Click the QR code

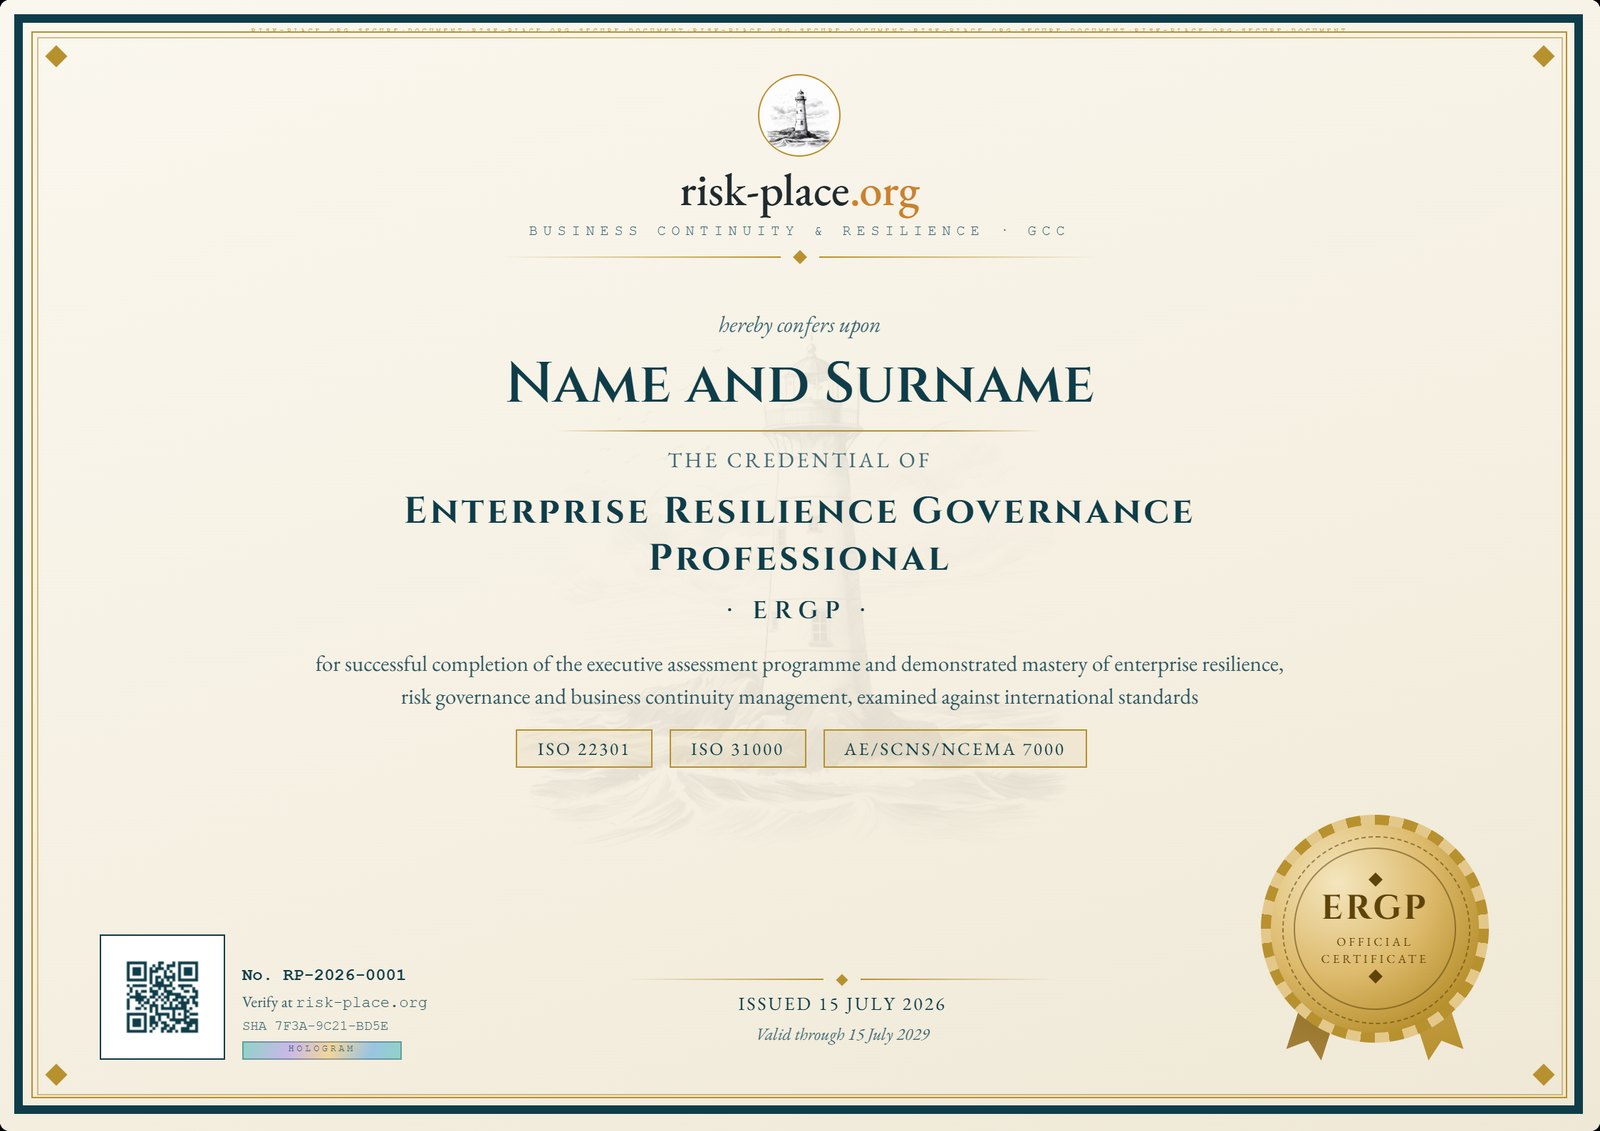[162, 997]
